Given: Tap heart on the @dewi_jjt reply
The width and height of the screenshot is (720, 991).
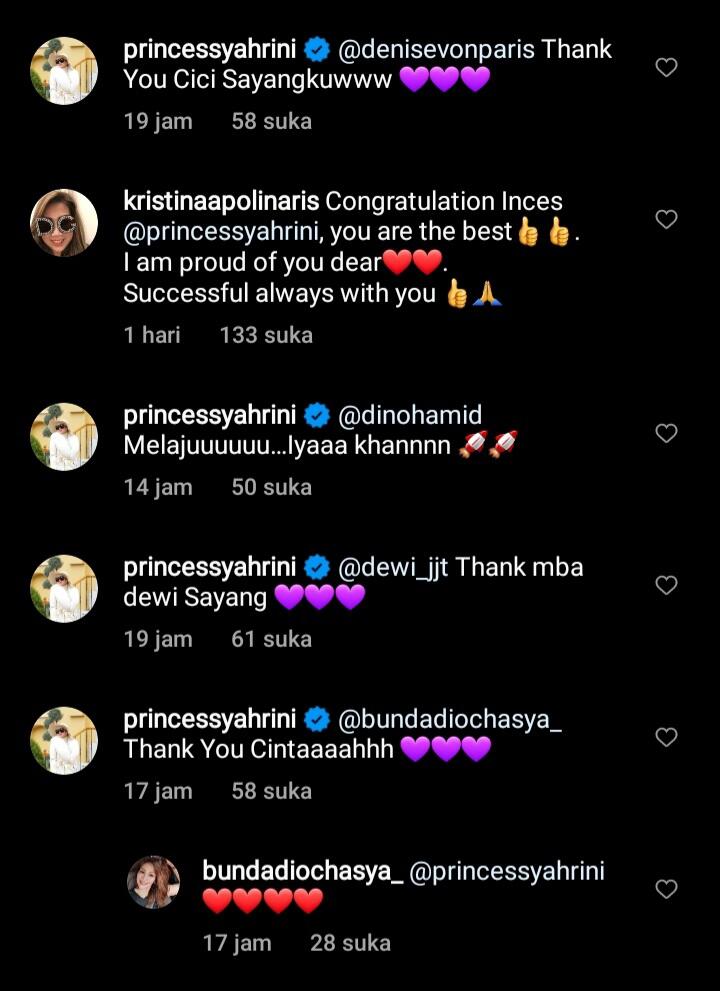Looking at the screenshot, I should [x=666, y=585].
